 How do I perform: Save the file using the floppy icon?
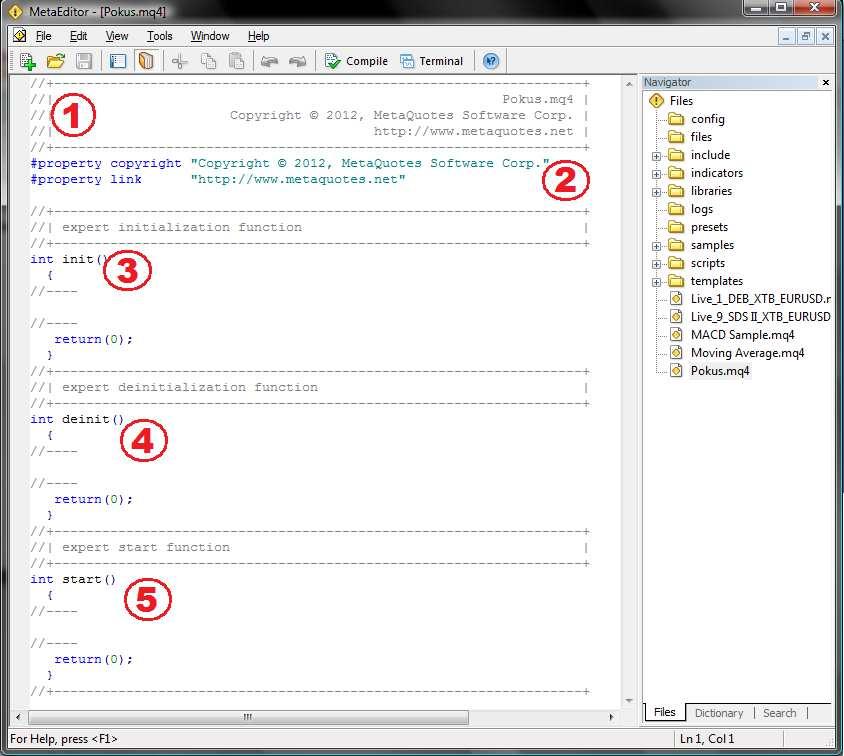(84, 61)
